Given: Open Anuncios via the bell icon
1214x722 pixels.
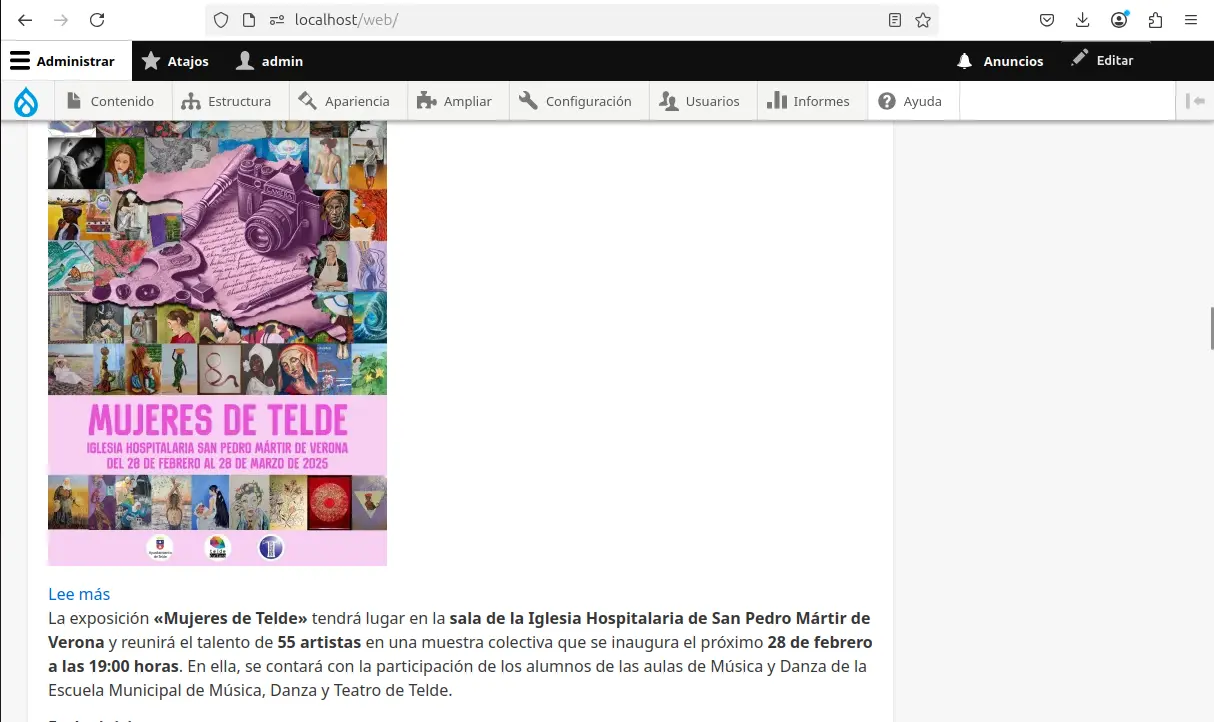Looking at the screenshot, I should pos(963,61).
